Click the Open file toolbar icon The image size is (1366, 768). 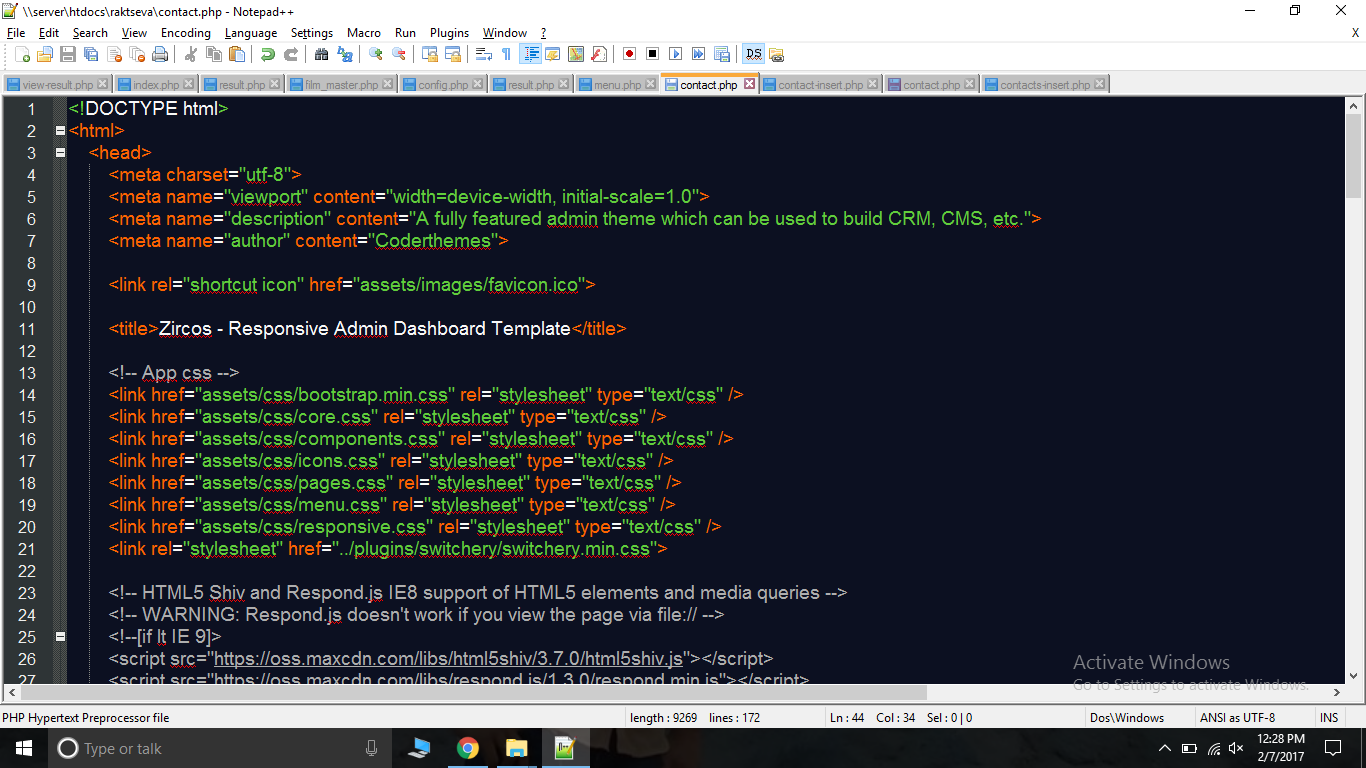tap(45, 54)
